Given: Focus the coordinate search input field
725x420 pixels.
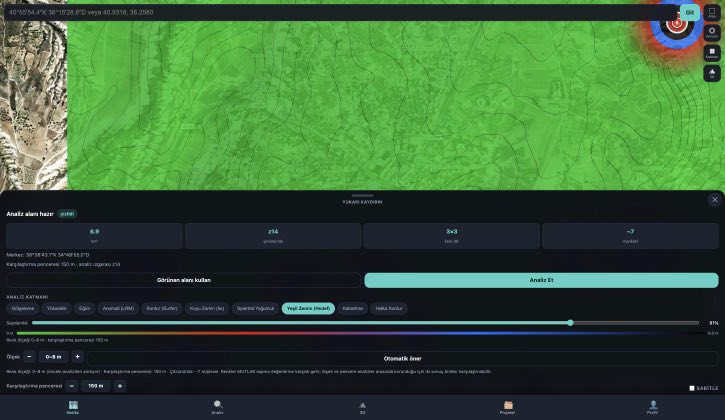Looking at the screenshot, I should click(x=340, y=12).
